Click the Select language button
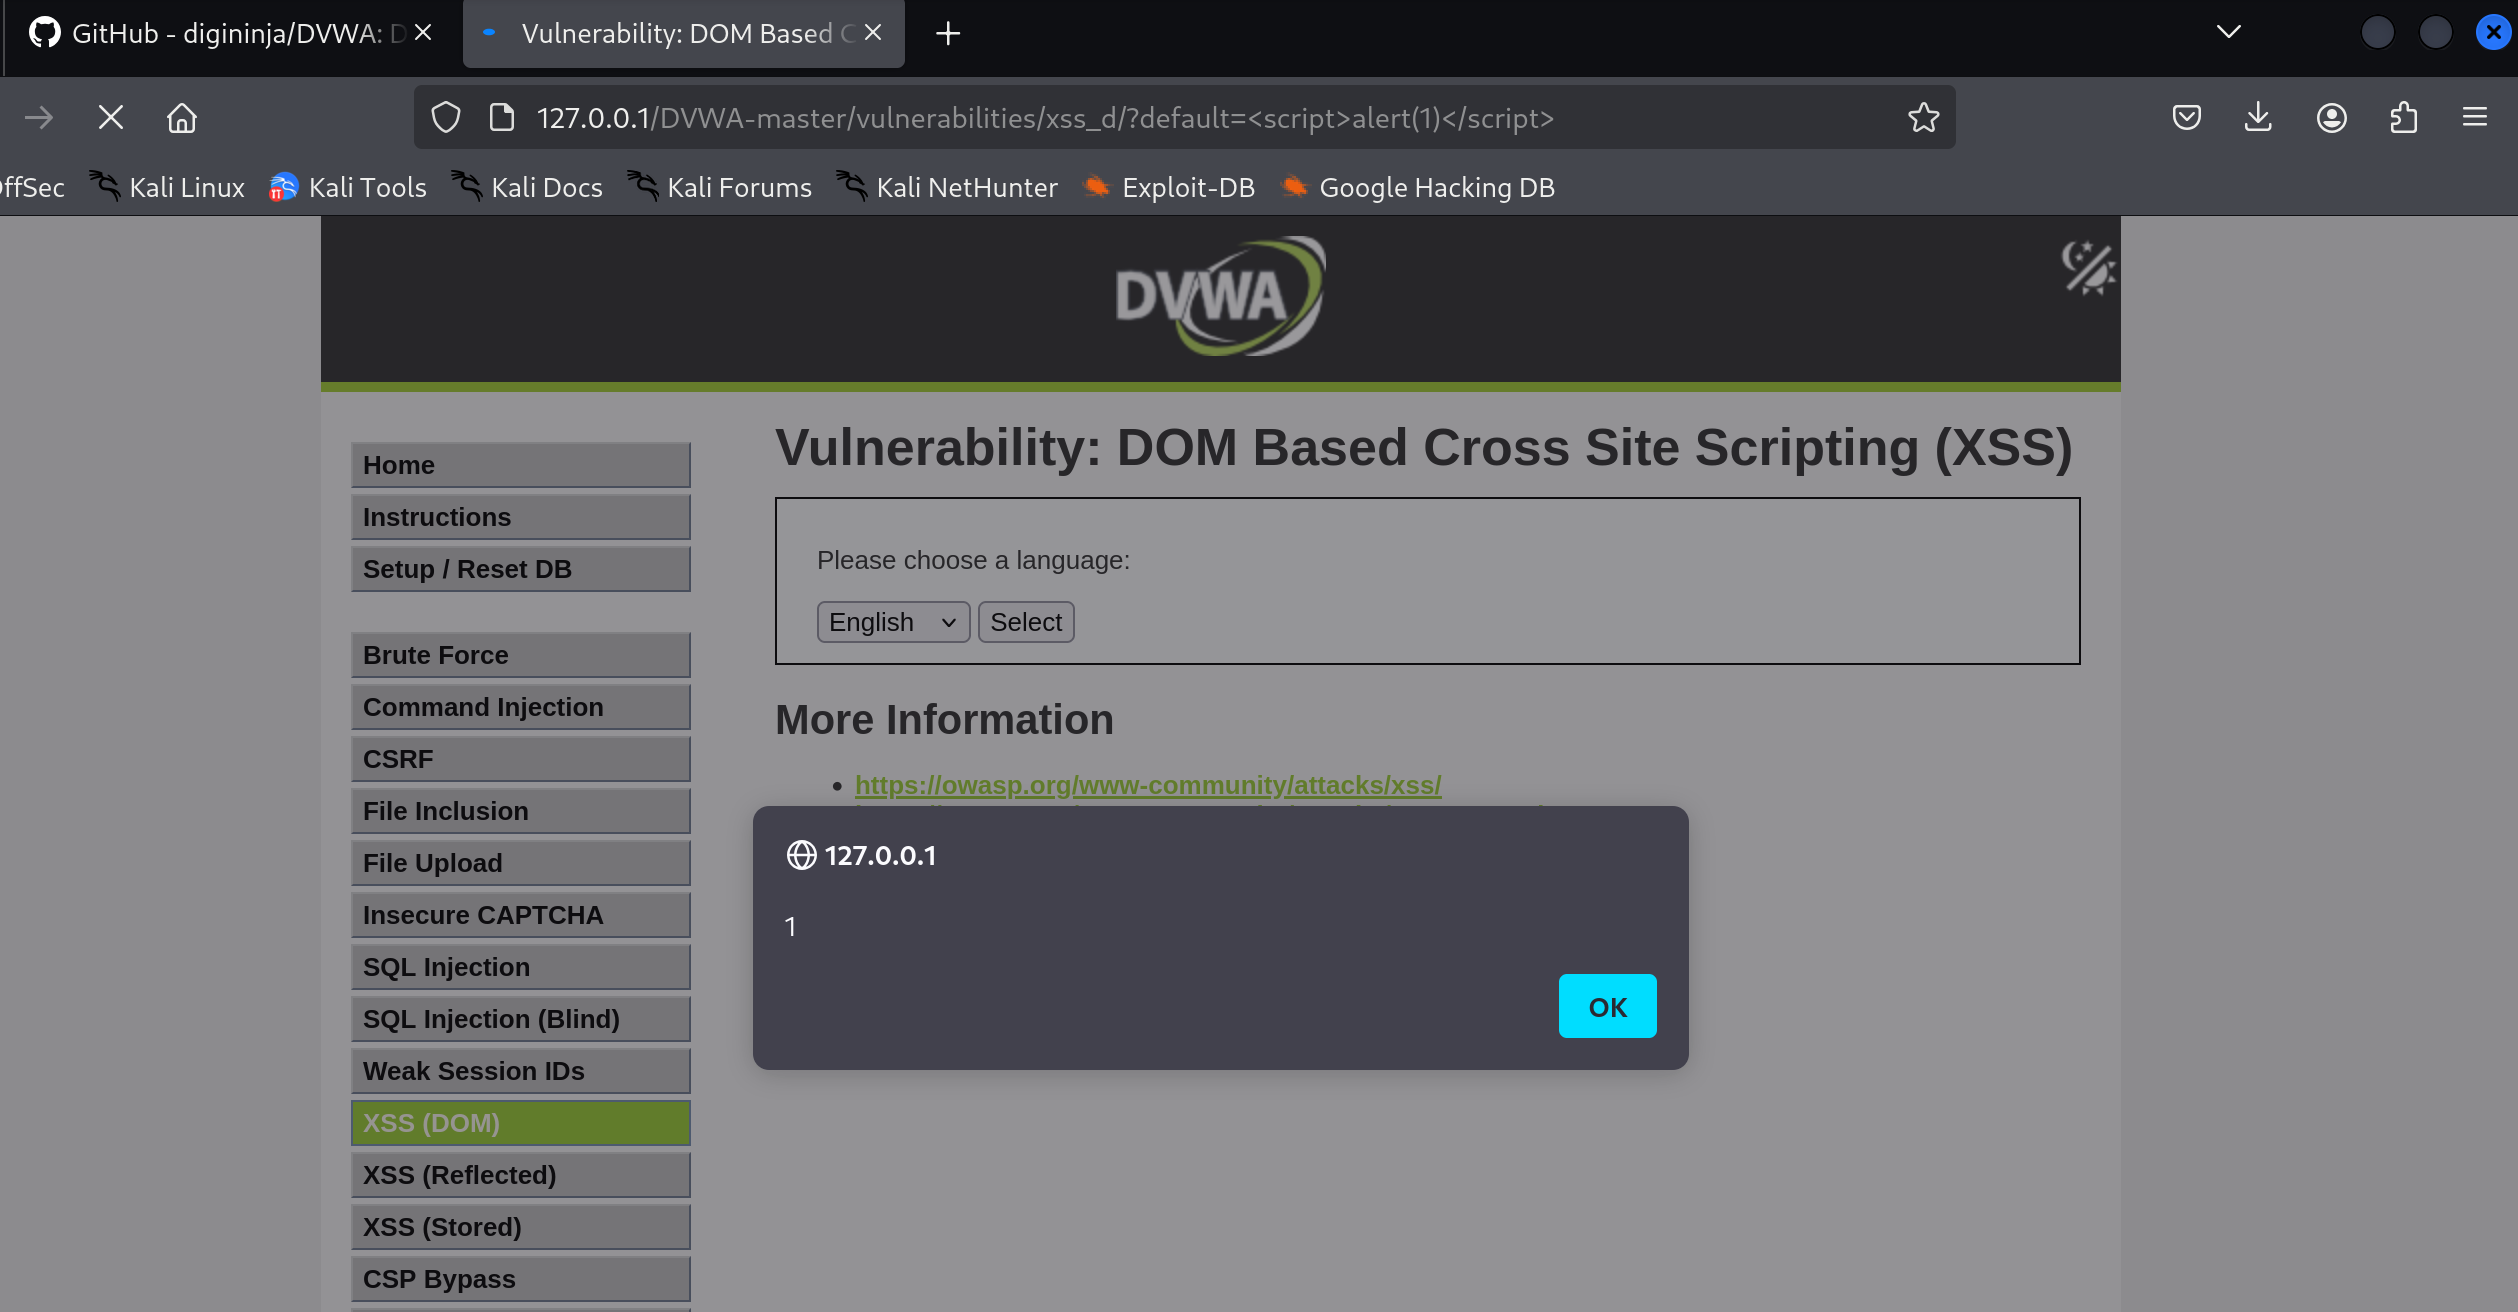Screen dimensions: 2518x1312 1025,622
